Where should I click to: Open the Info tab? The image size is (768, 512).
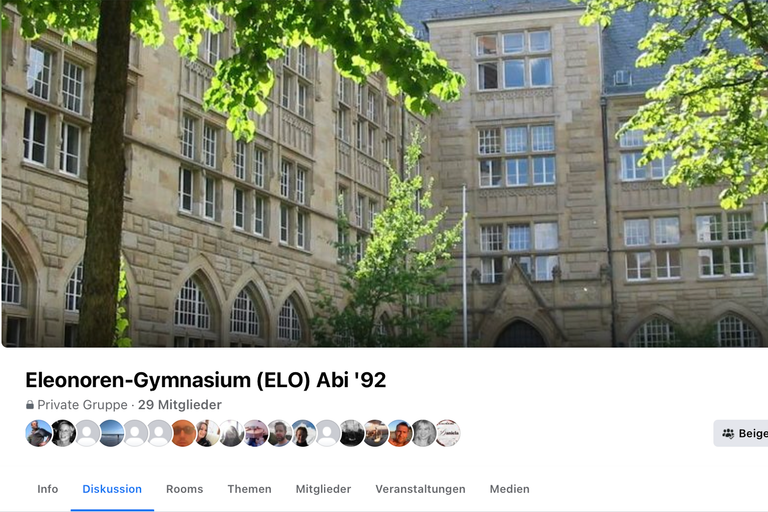[x=48, y=489]
